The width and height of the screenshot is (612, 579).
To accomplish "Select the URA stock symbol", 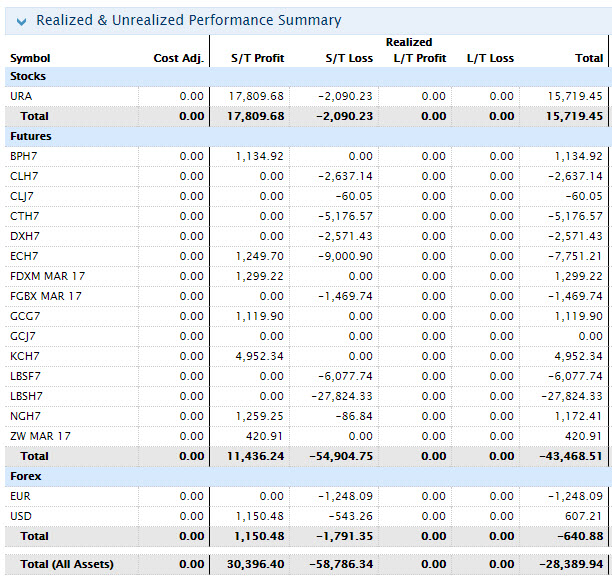I will (x=21, y=96).
